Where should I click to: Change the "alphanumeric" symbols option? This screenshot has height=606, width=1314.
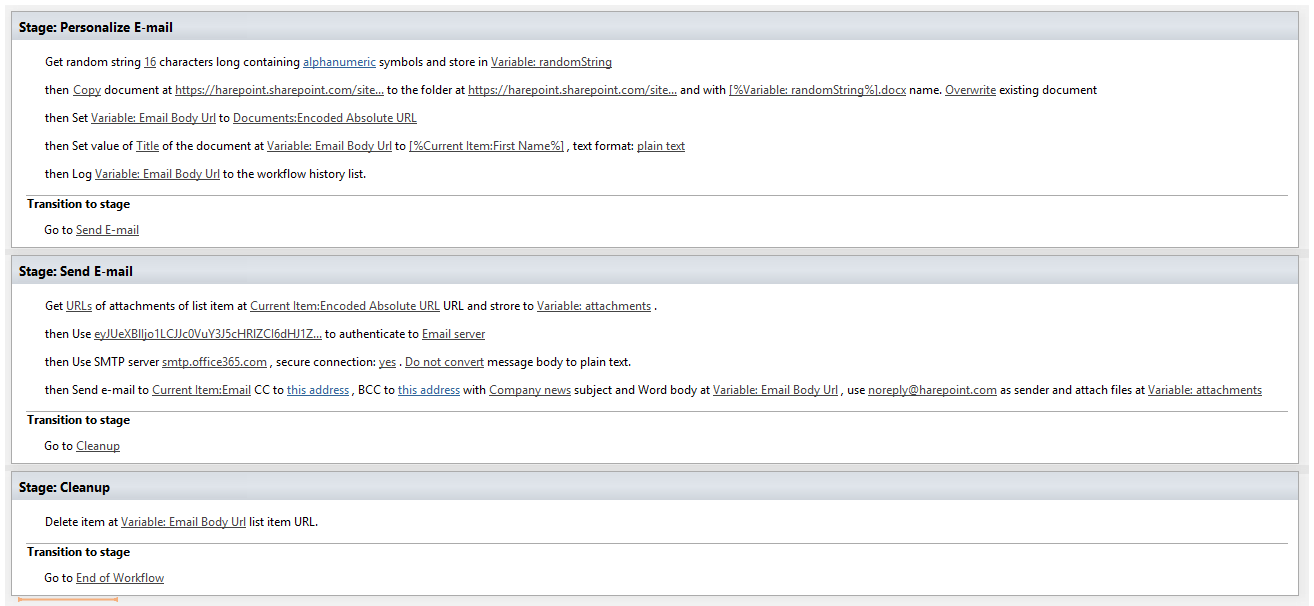[x=339, y=62]
